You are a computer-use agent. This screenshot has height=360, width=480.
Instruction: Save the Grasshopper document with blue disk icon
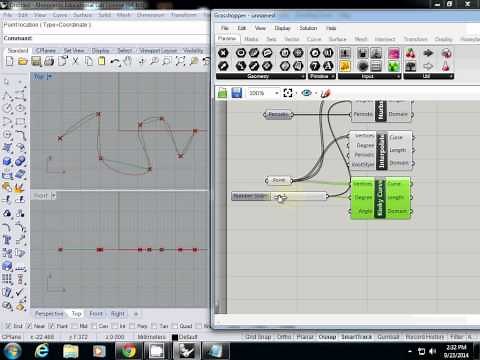pos(237,93)
